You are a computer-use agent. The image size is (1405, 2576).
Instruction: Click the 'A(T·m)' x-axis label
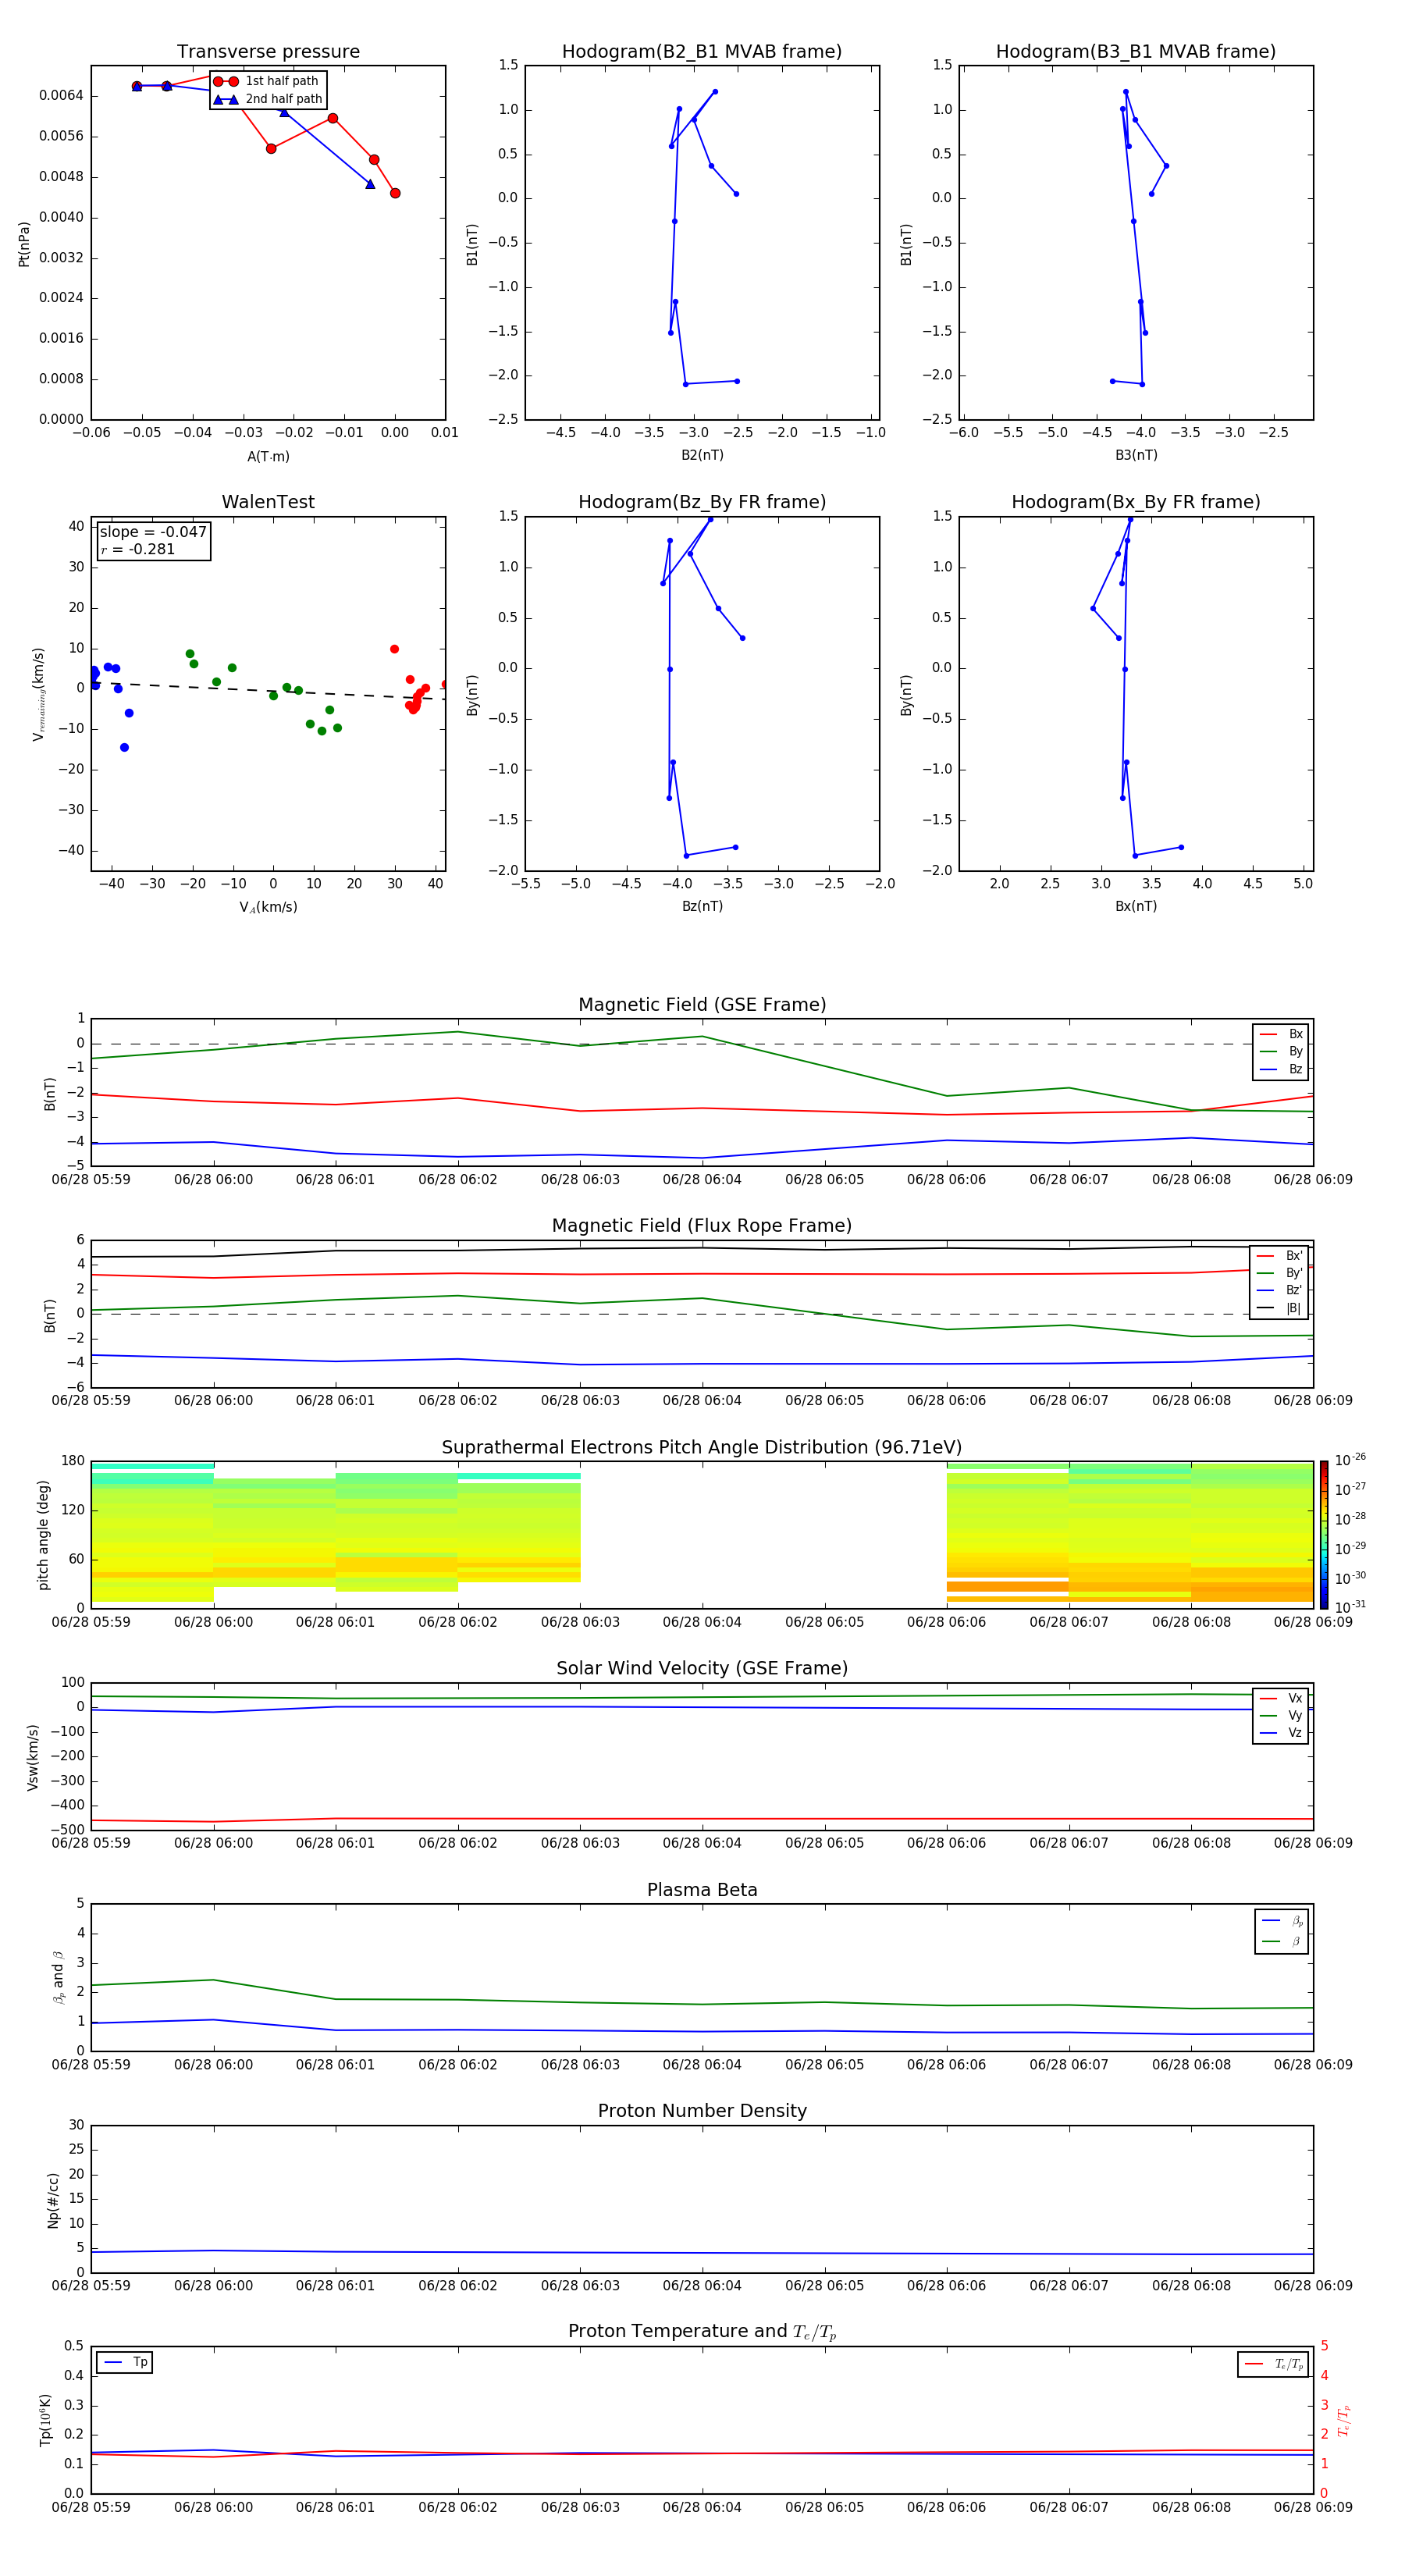pos(268,457)
